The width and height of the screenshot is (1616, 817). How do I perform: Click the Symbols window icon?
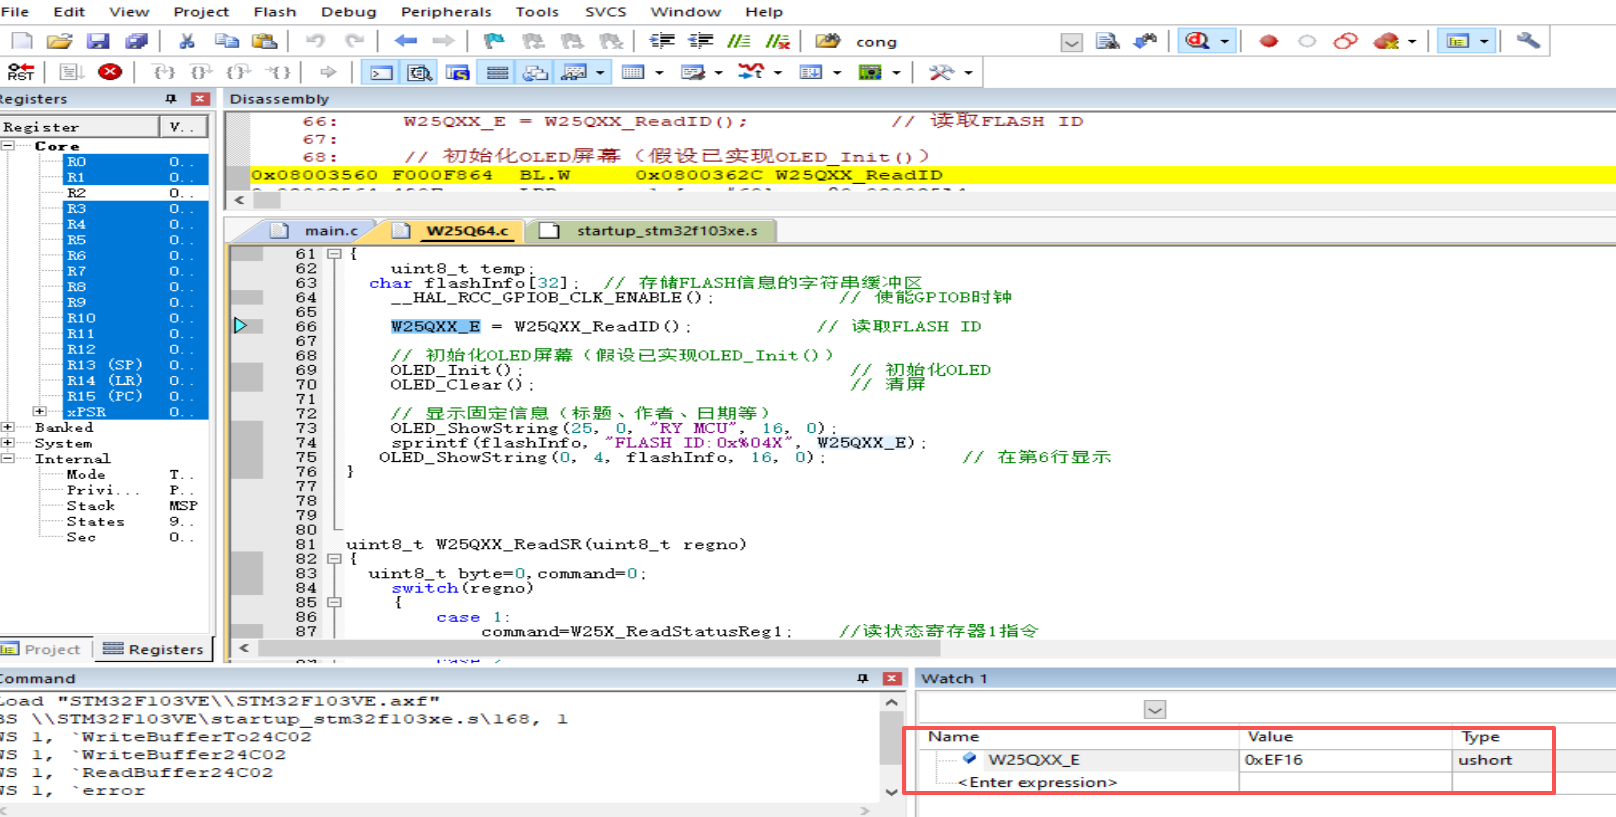point(458,72)
